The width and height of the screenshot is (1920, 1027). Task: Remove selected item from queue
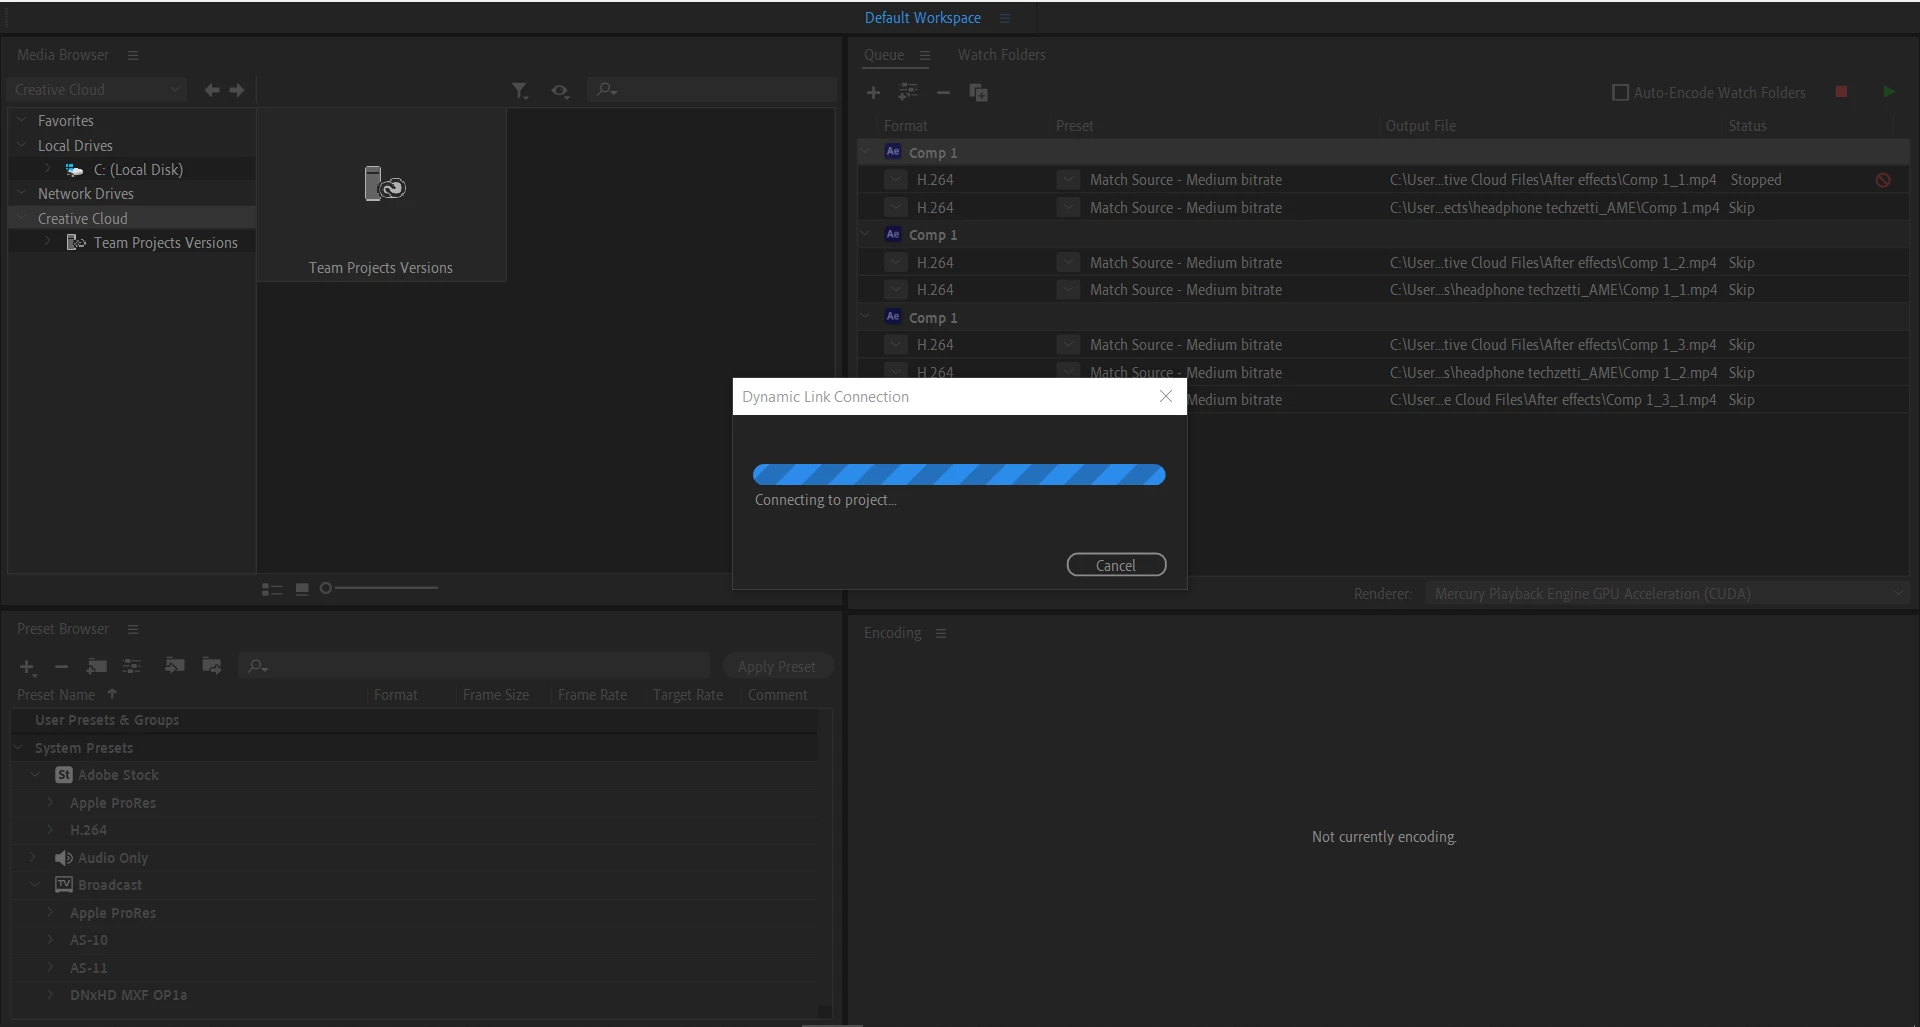point(943,92)
